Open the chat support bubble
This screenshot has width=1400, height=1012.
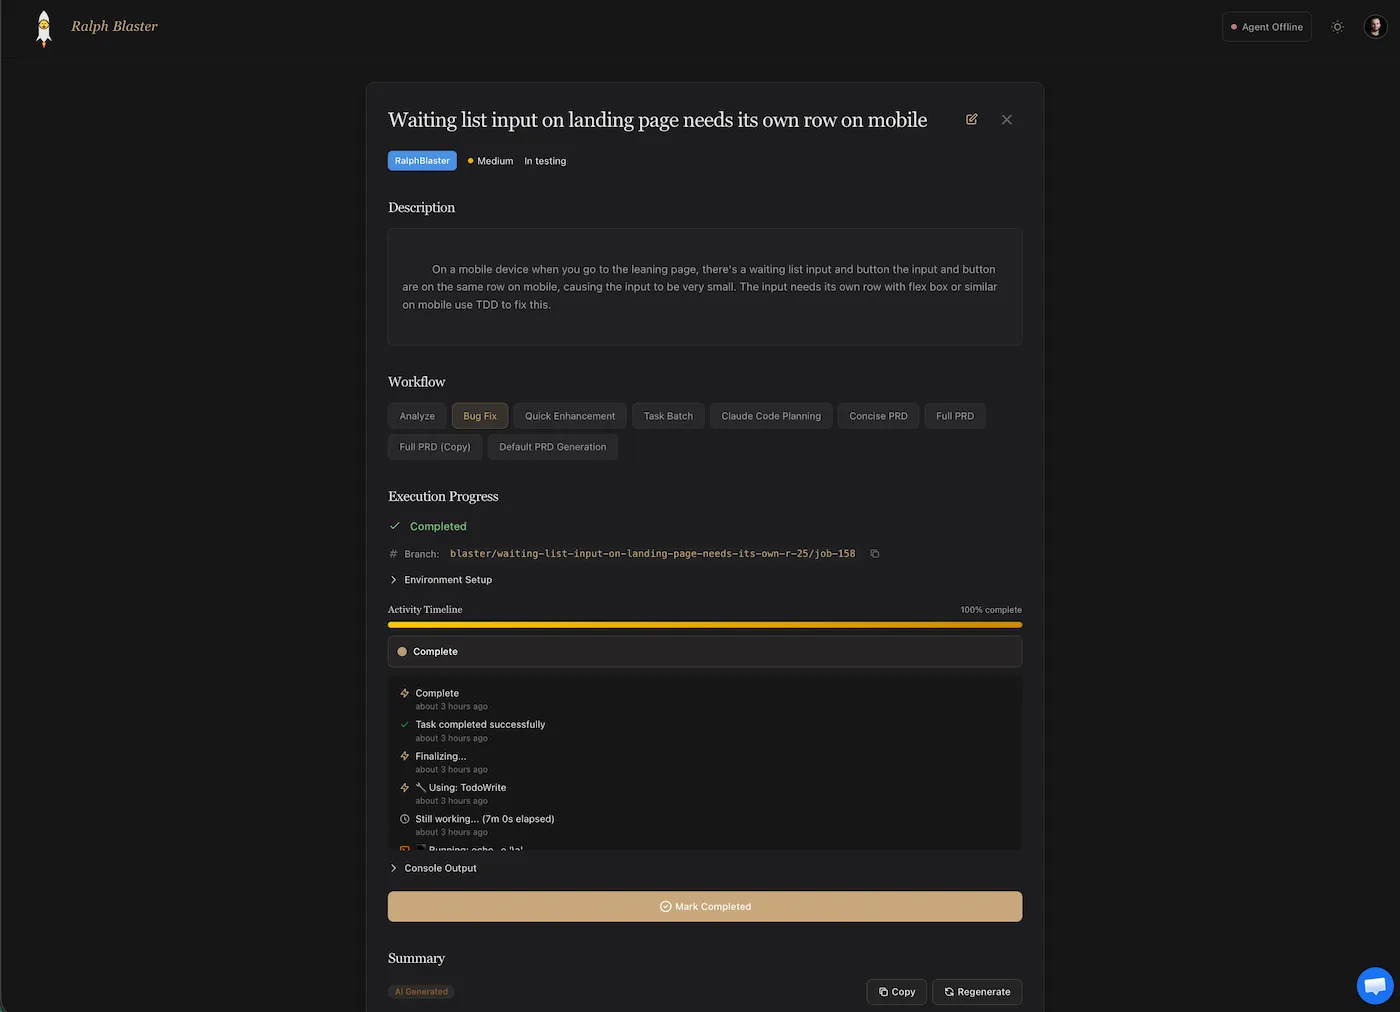click(x=1375, y=986)
